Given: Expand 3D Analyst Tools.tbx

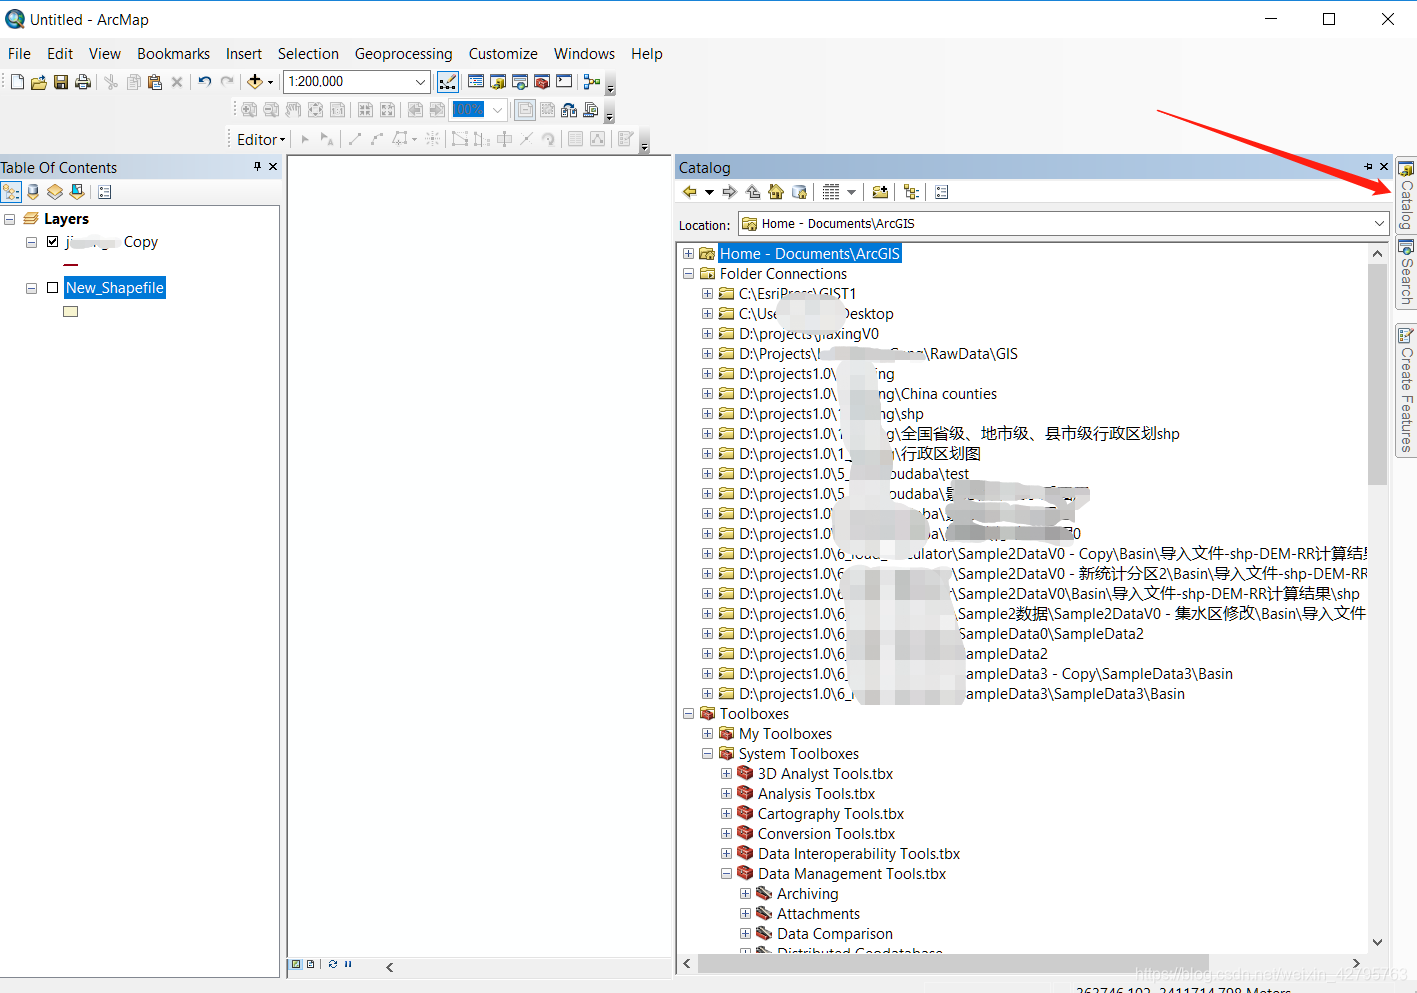Looking at the screenshot, I should 726,774.
